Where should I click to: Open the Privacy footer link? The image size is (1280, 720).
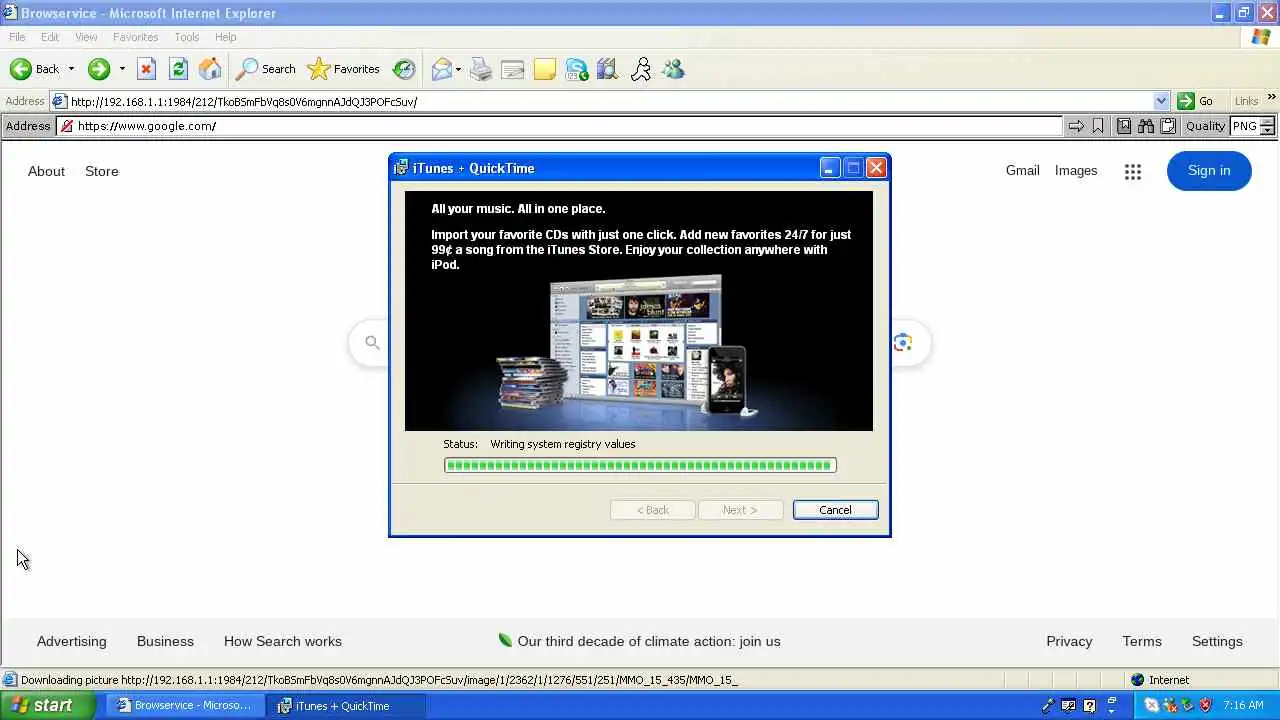[x=1069, y=642]
